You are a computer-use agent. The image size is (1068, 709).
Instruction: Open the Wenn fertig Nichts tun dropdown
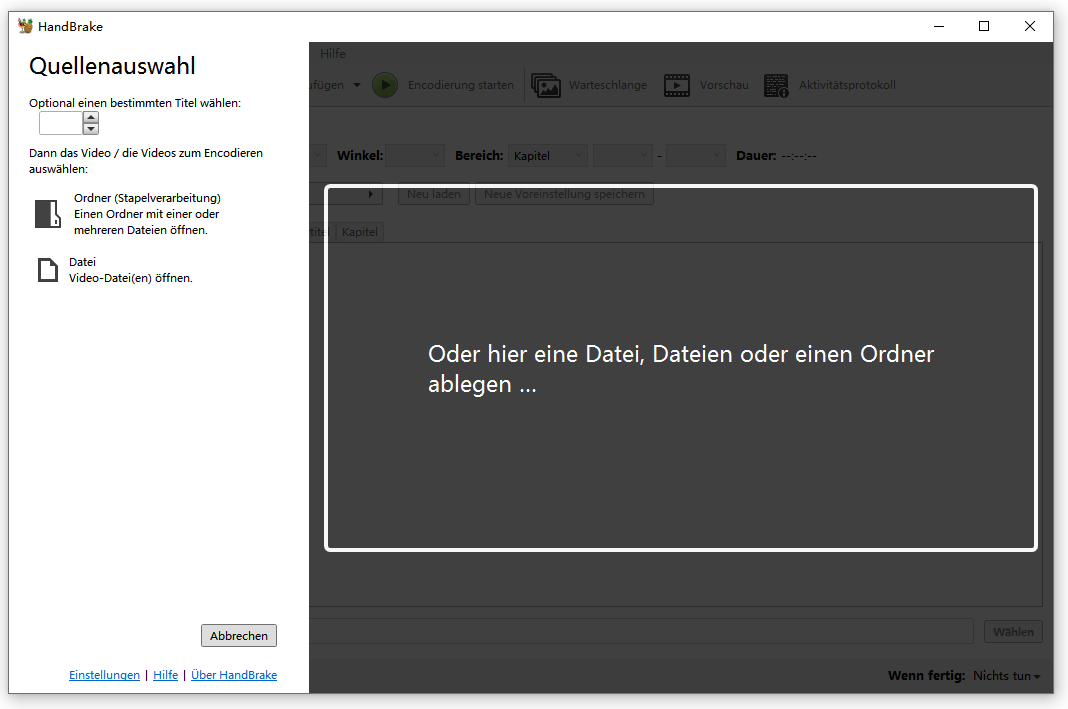coord(1006,676)
